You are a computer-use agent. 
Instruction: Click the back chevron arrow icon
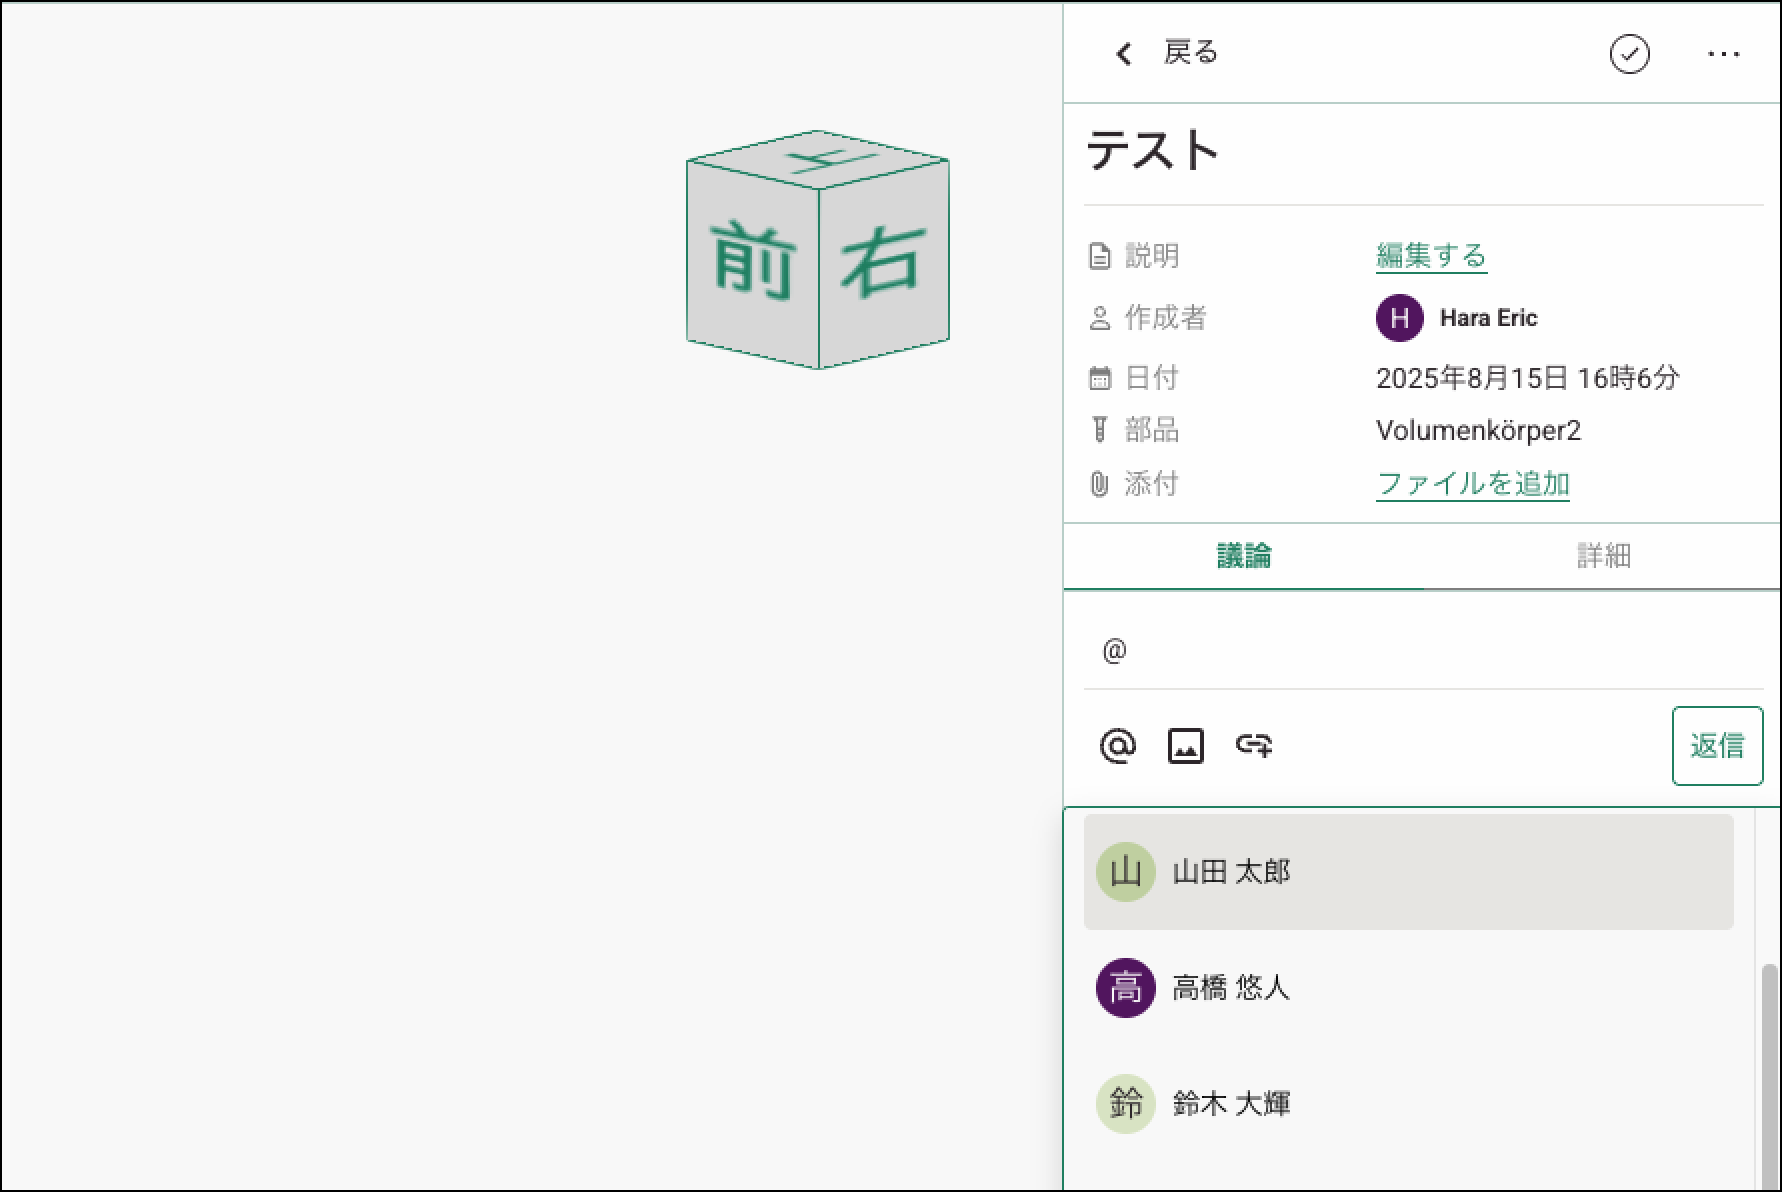pyautogui.click(x=1124, y=54)
